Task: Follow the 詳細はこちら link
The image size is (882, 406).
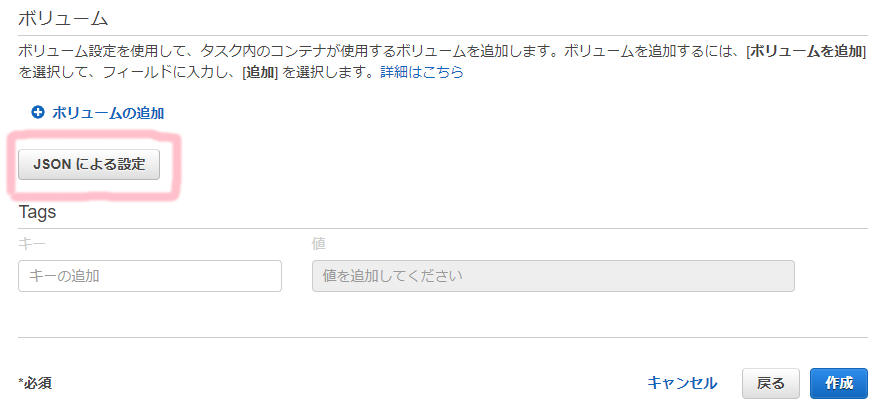Action: [x=422, y=73]
